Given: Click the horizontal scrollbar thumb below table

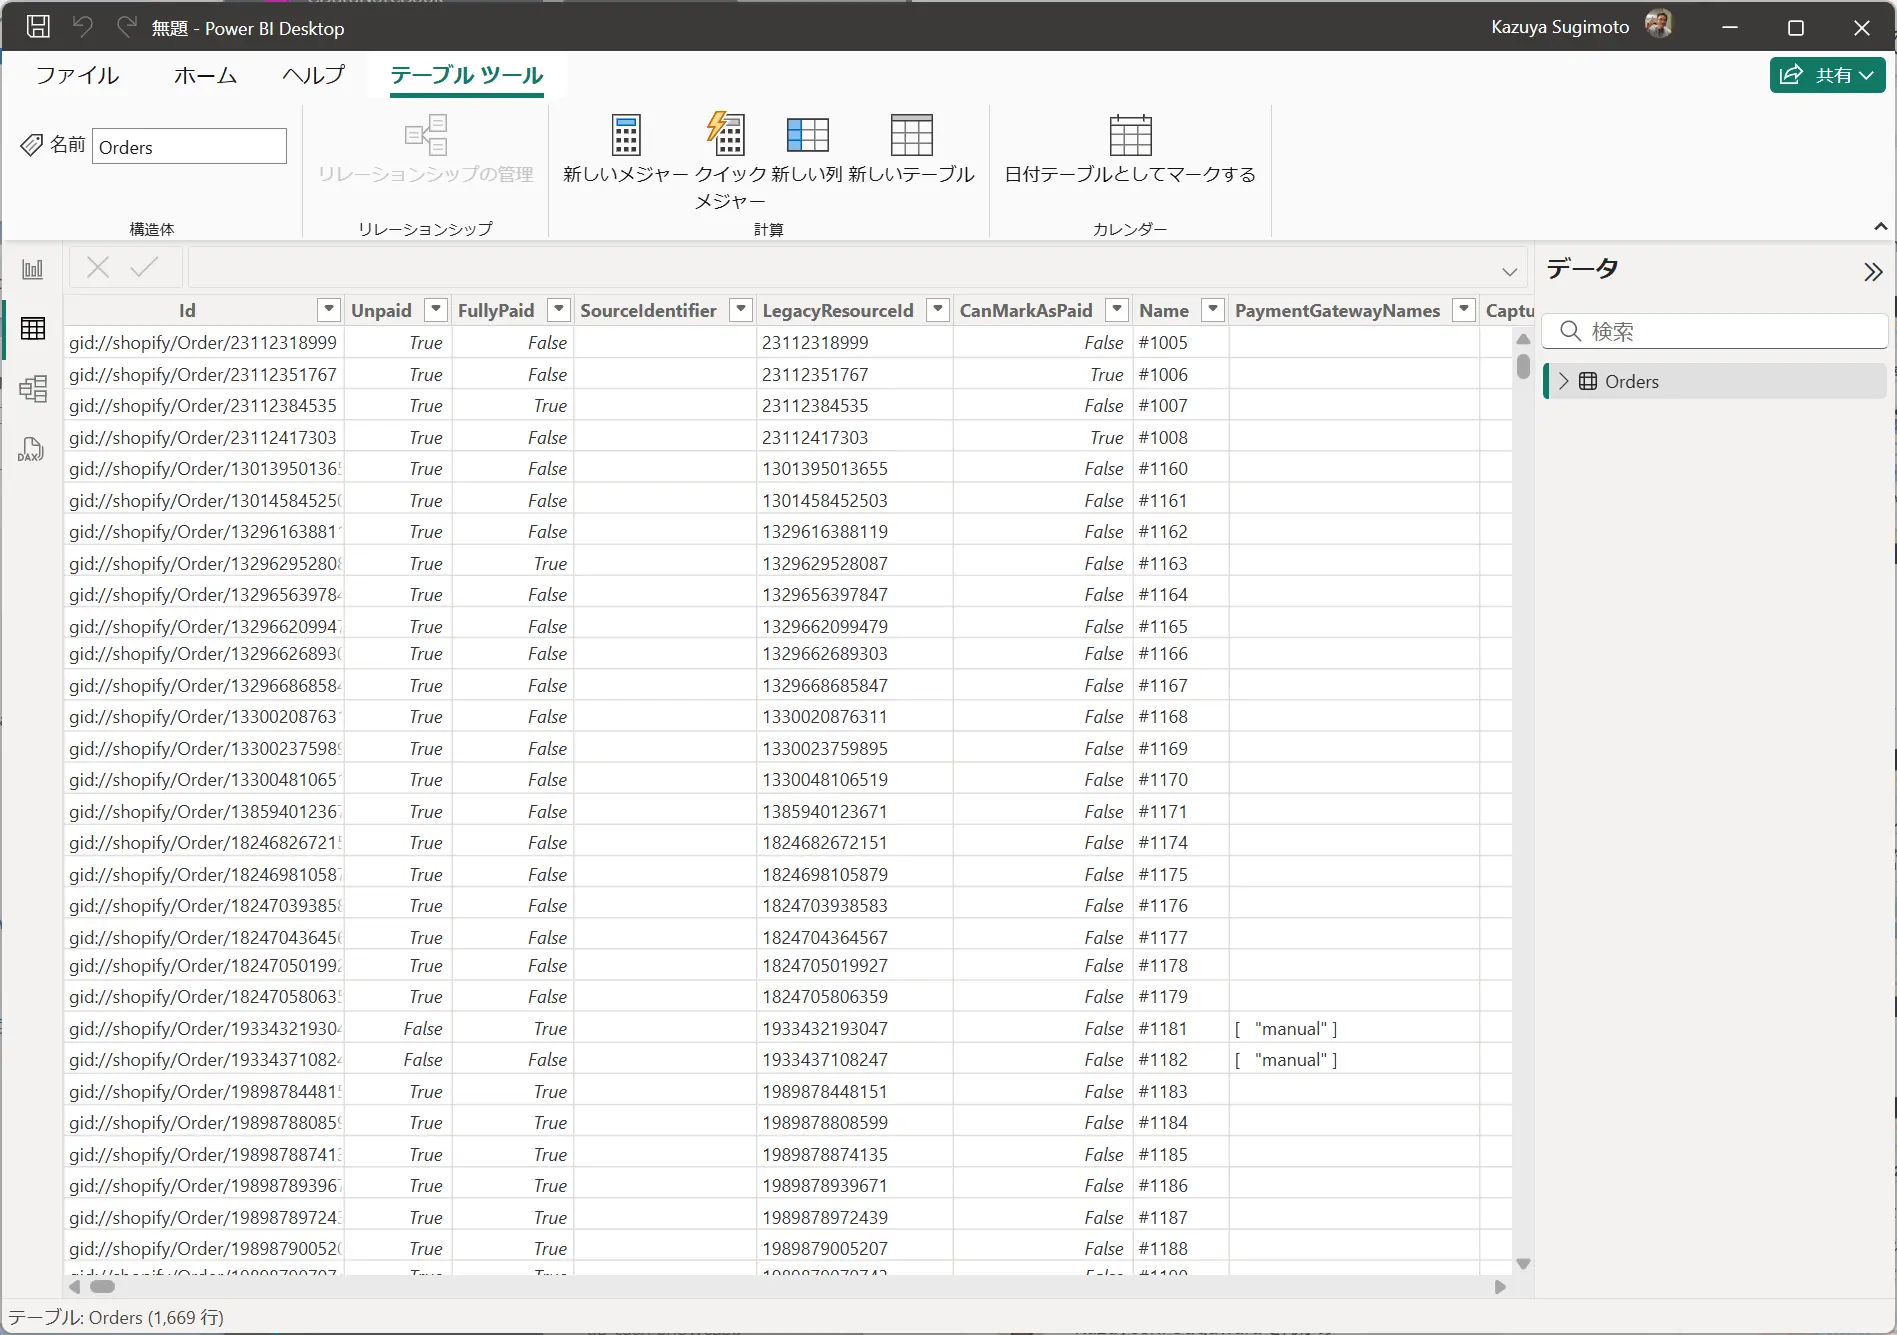Looking at the screenshot, I should tap(102, 1287).
